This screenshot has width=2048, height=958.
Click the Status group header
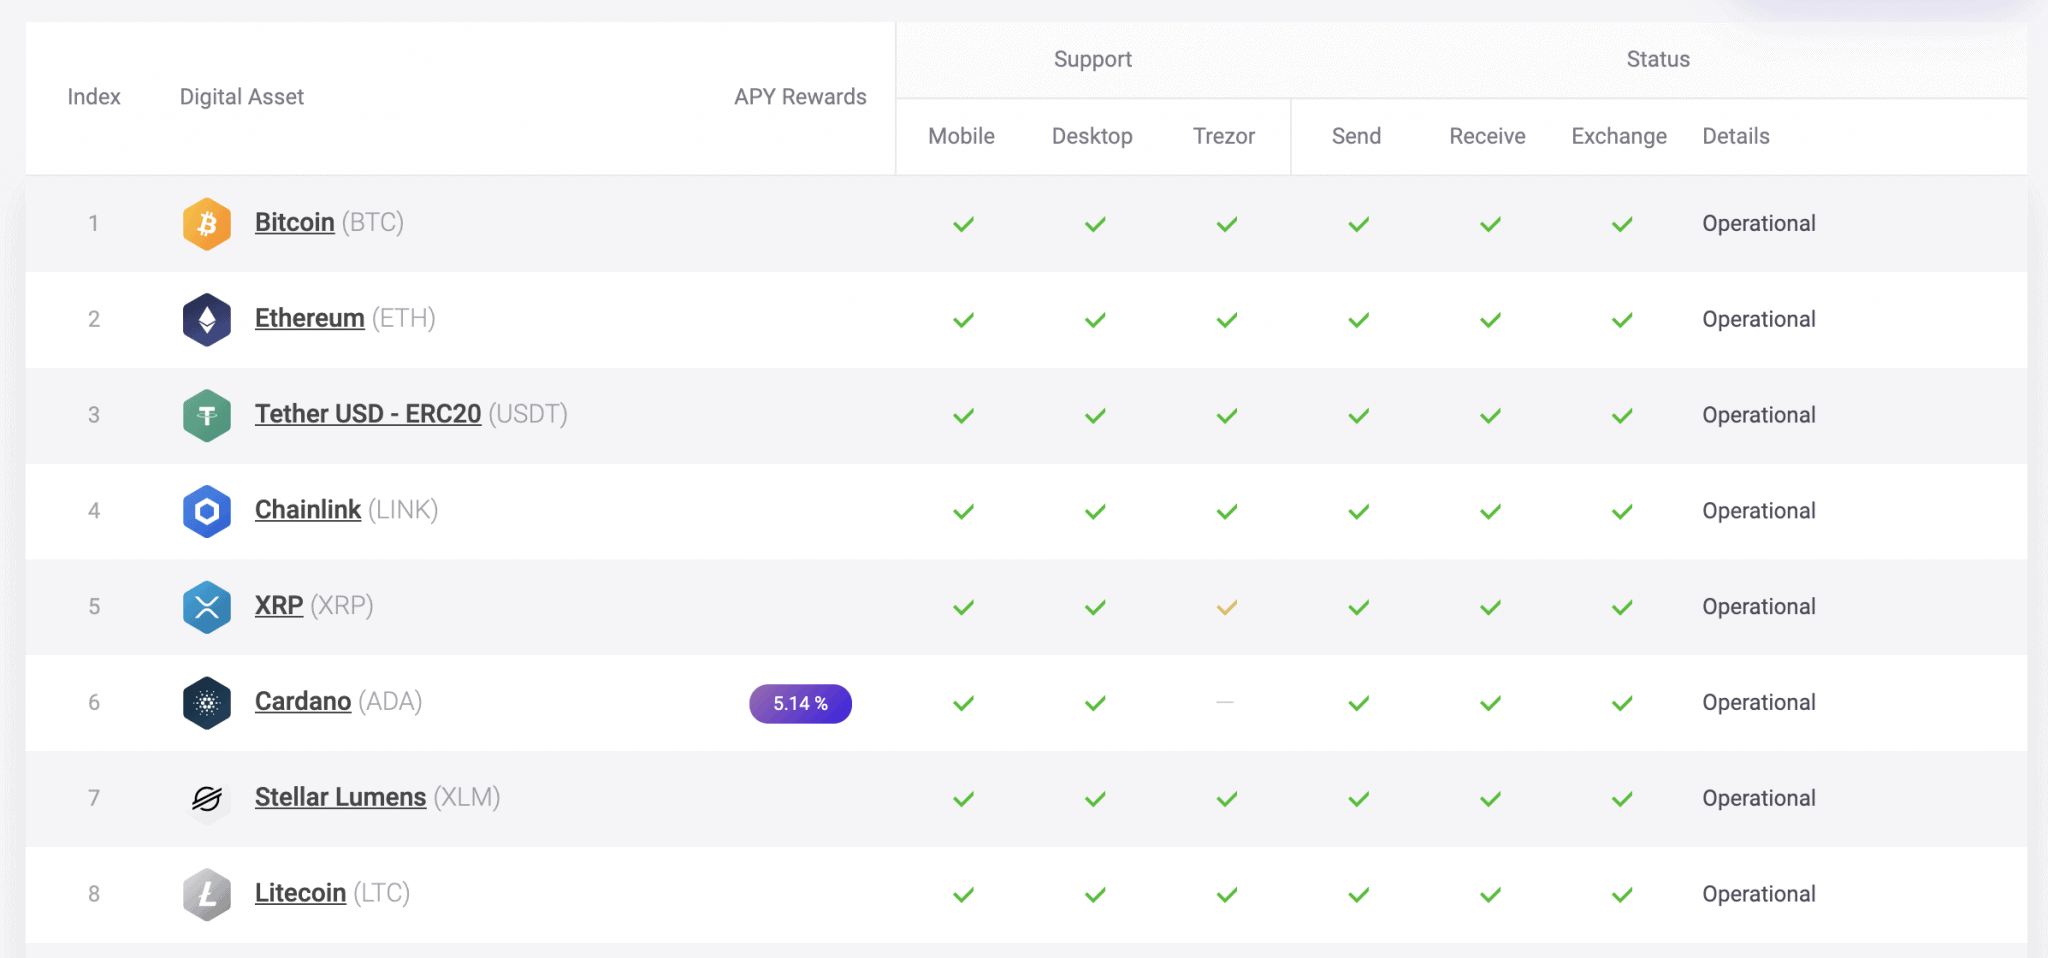[x=1658, y=59]
